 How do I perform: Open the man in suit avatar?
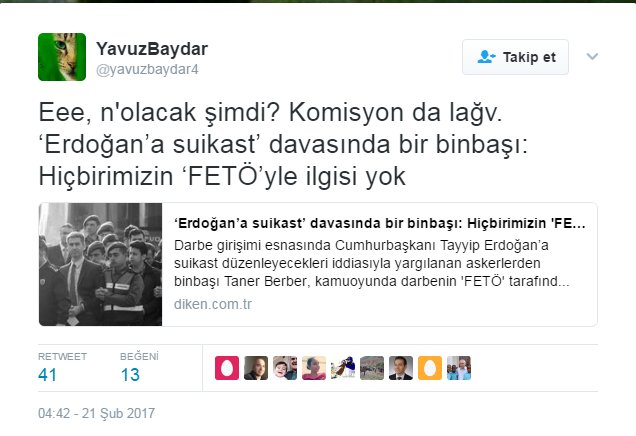[401, 368]
